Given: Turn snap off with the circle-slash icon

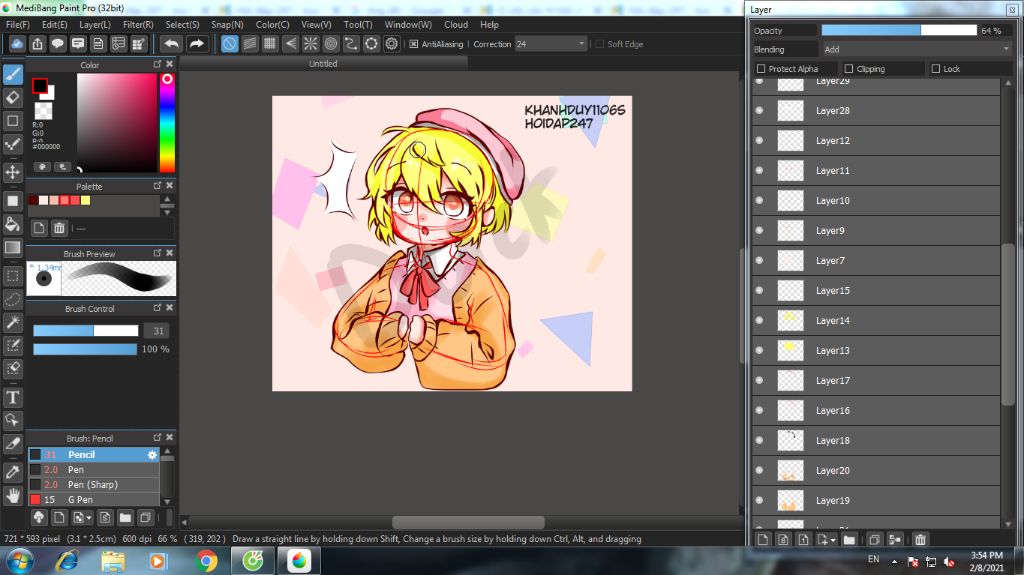Looking at the screenshot, I should [229, 44].
